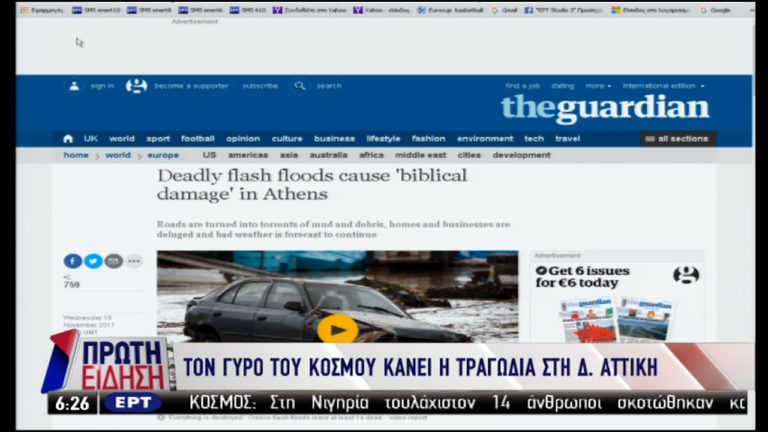Click the 'Deadly flash floods' headline
This screenshot has width=768, height=432.
pos(312,185)
